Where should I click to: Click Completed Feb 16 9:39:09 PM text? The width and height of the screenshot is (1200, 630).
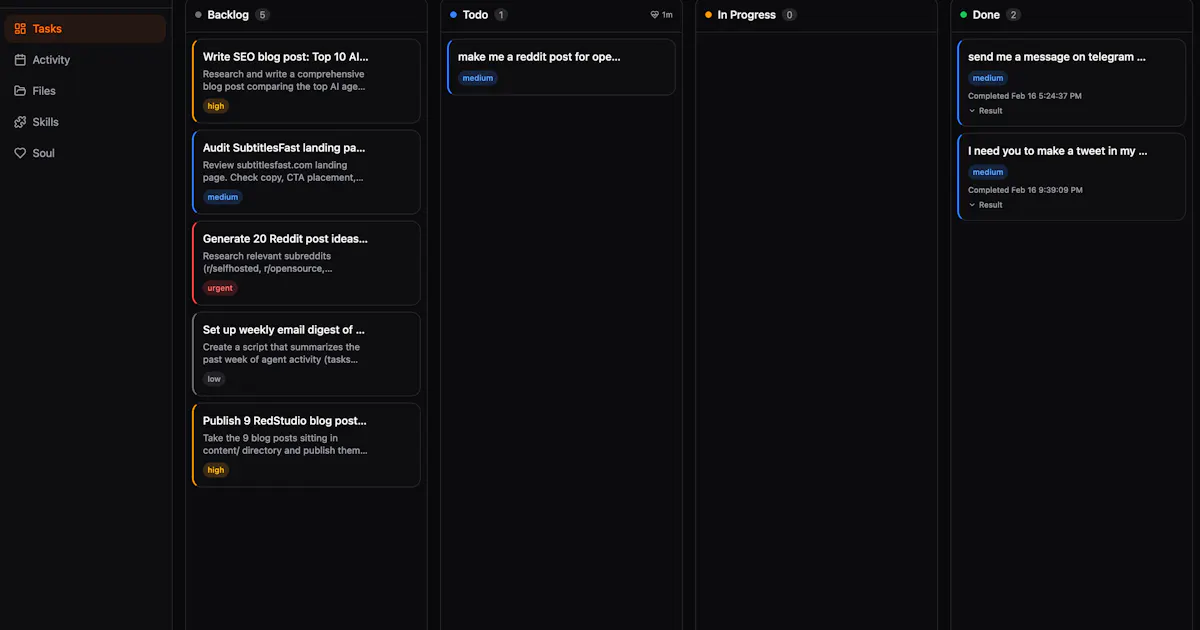[1025, 190]
